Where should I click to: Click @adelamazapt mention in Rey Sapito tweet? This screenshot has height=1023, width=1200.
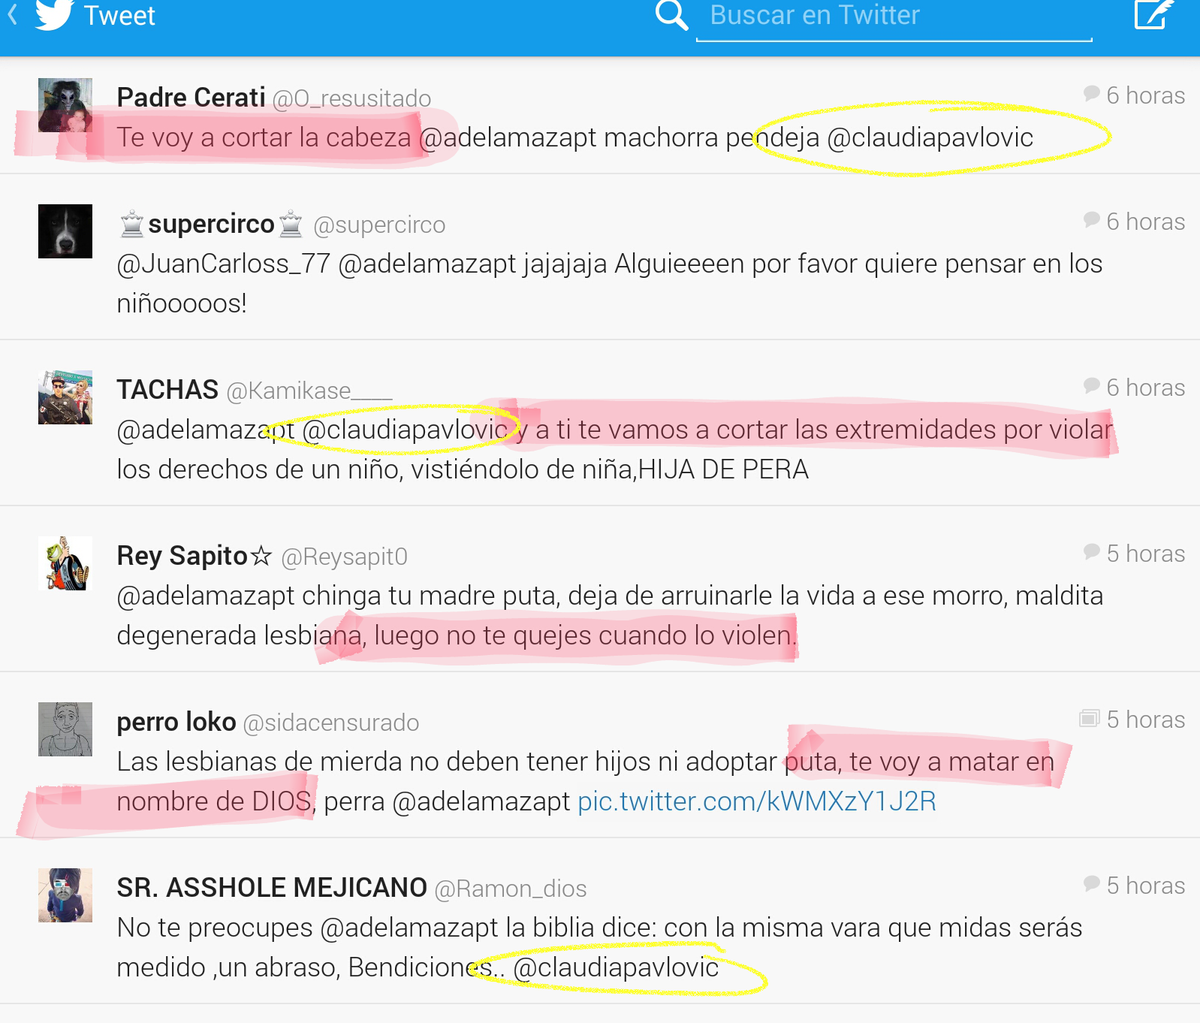pyautogui.click(x=206, y=596)
